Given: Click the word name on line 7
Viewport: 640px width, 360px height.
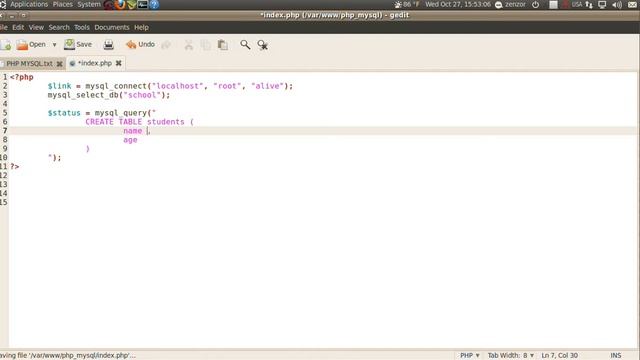Looking at the screenshot, I should click(133, 131).
